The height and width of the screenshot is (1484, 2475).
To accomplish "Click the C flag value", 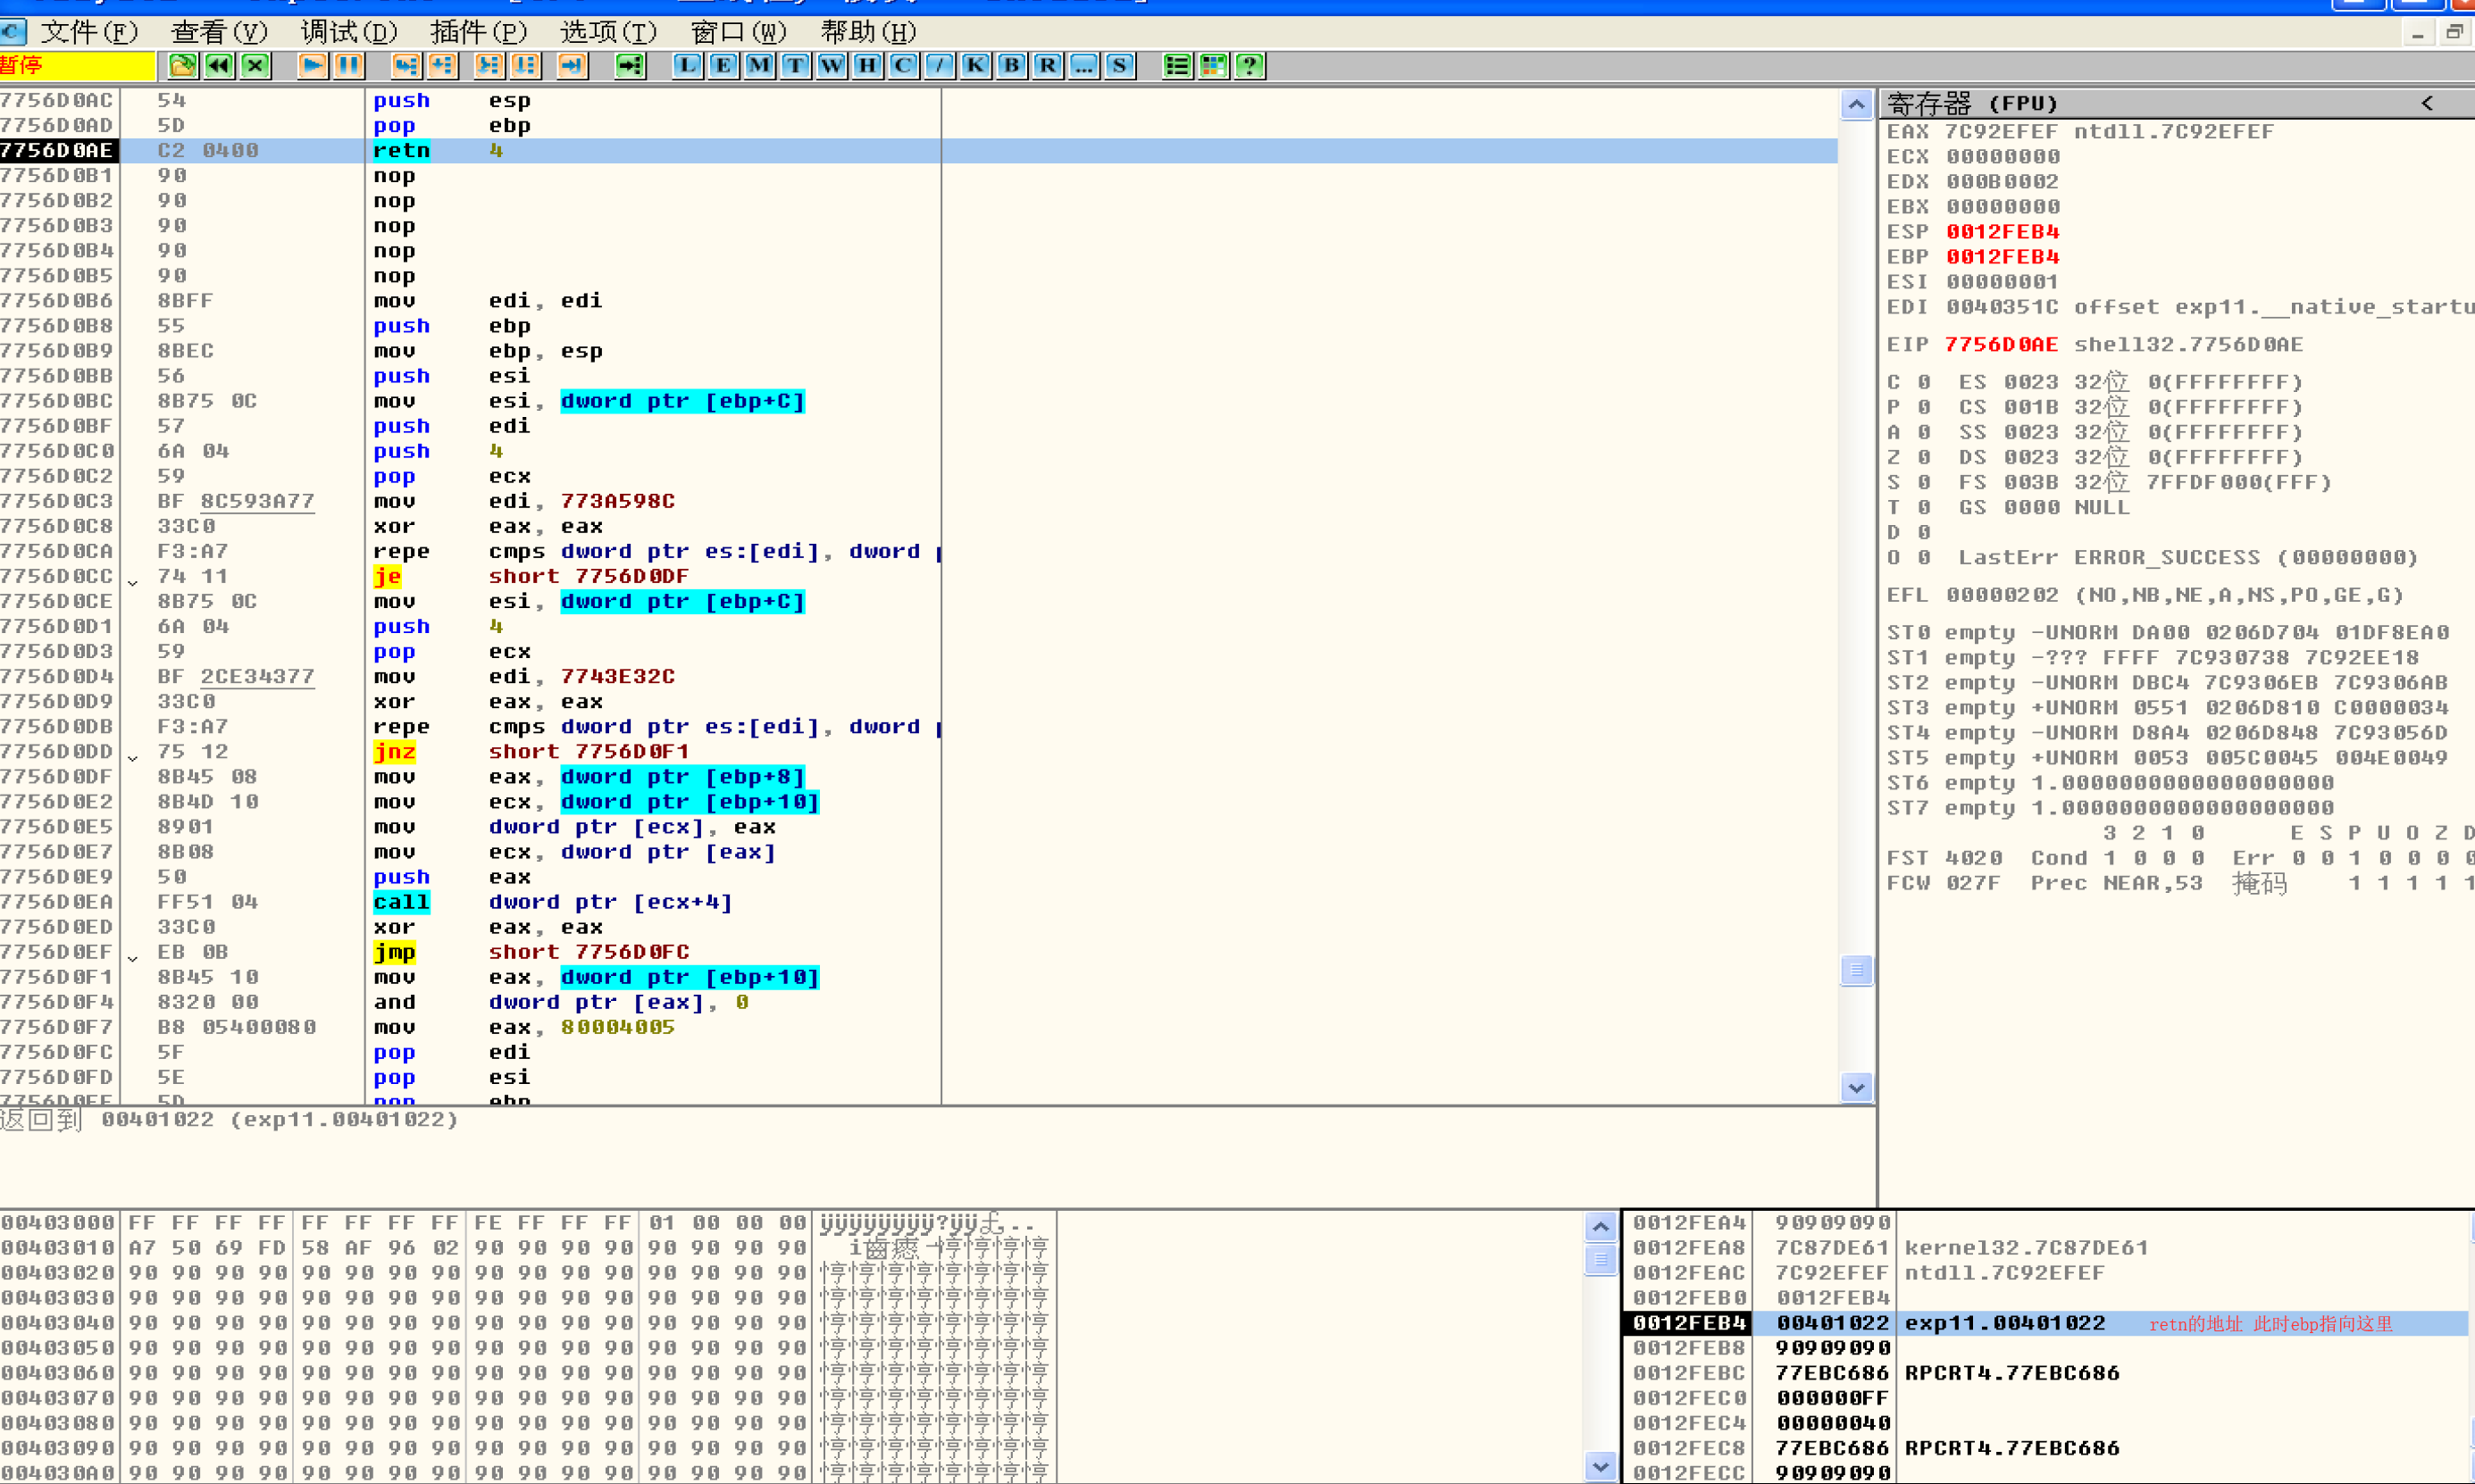I will 1924,383.
